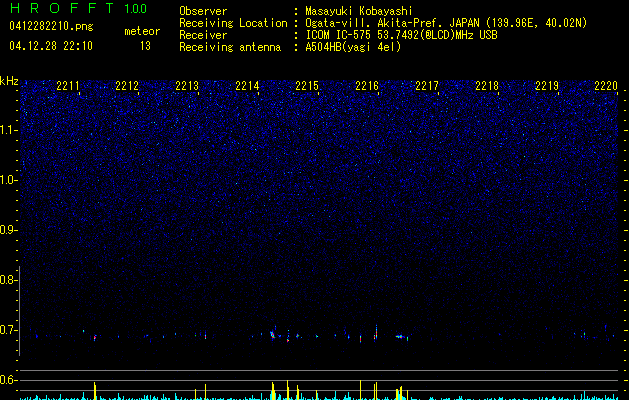Click time marker 2215
This screenshot has width=629, height=400.
(x=307, y=86)
